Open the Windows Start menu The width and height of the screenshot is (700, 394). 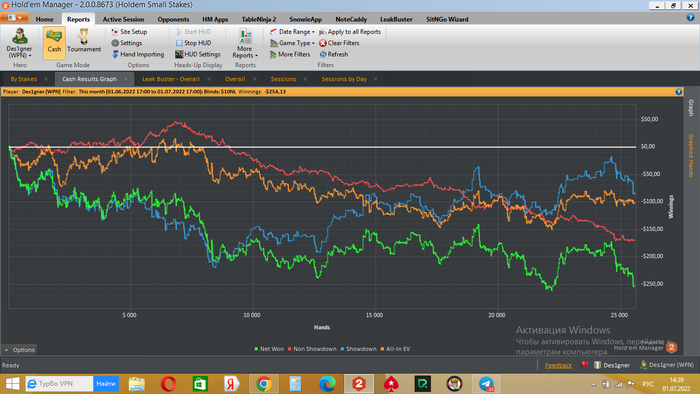coord(12,384)
